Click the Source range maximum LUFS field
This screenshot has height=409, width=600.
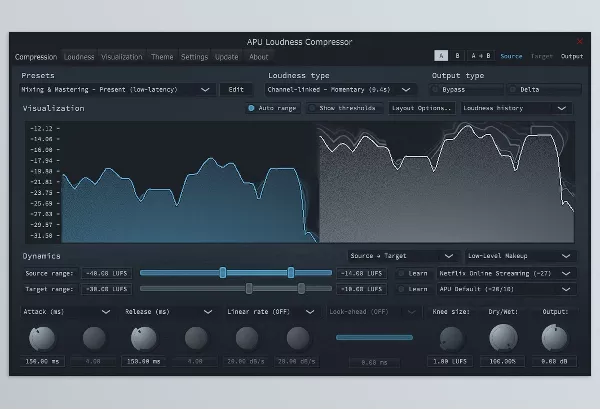(362, 274)
